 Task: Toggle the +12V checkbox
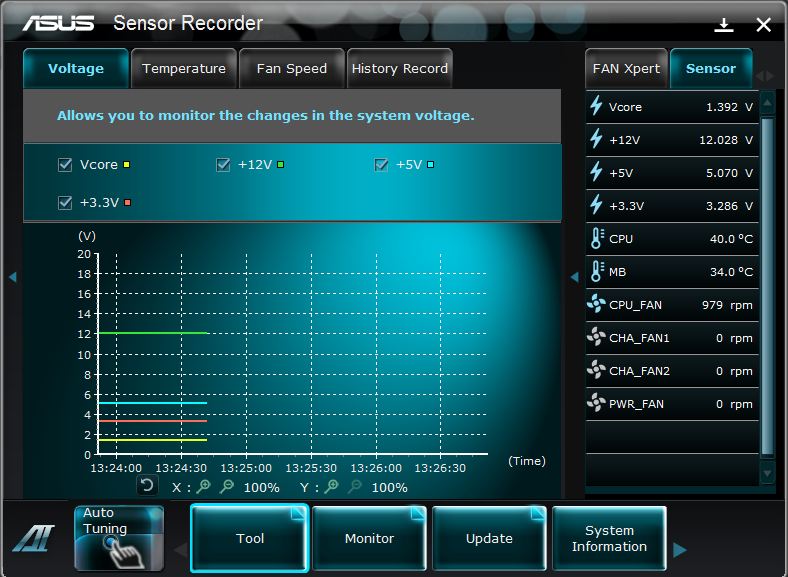pyautogui.click(x=223, y=164)
